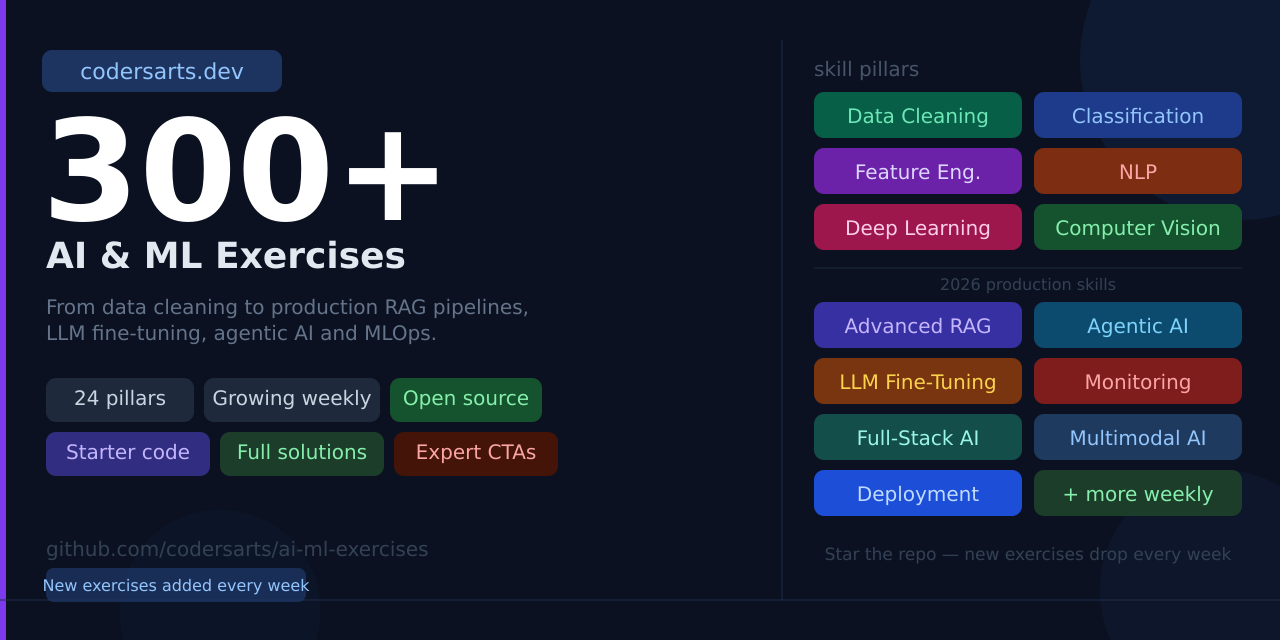Choose the Full-Stack AI tag
Viewport: 1280px width, 640px height.
(918, 437)
